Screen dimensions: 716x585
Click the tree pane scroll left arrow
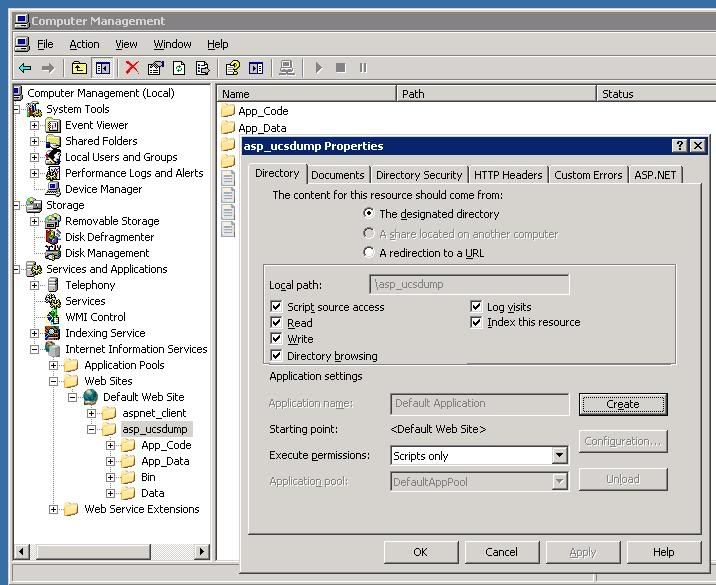point(21,551)
